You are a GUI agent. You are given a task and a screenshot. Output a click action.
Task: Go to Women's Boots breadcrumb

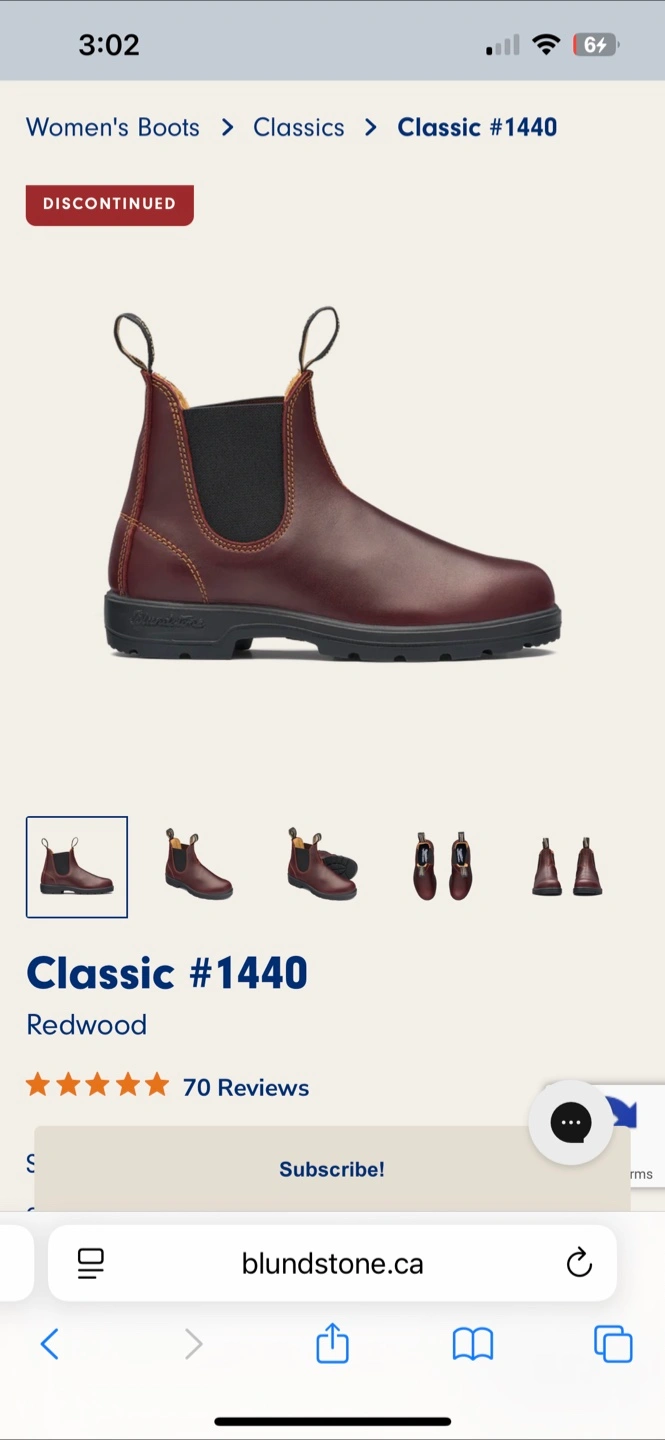(x=113, y=127)
